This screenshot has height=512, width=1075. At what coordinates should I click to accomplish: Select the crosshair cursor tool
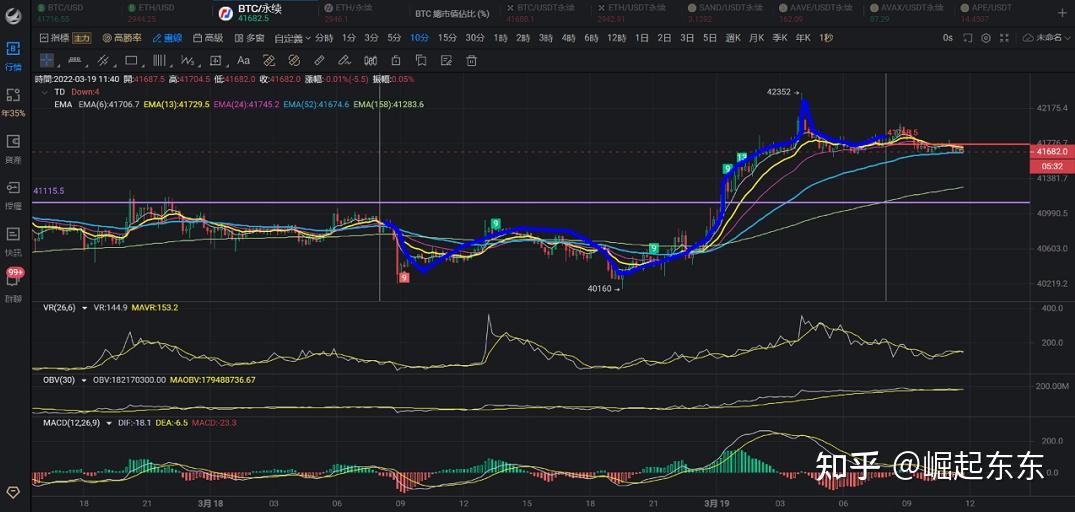point(47,60)
